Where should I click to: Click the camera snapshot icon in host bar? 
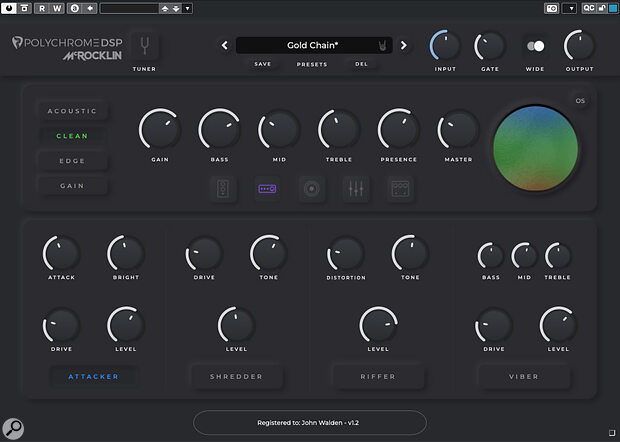click(552, 8)
